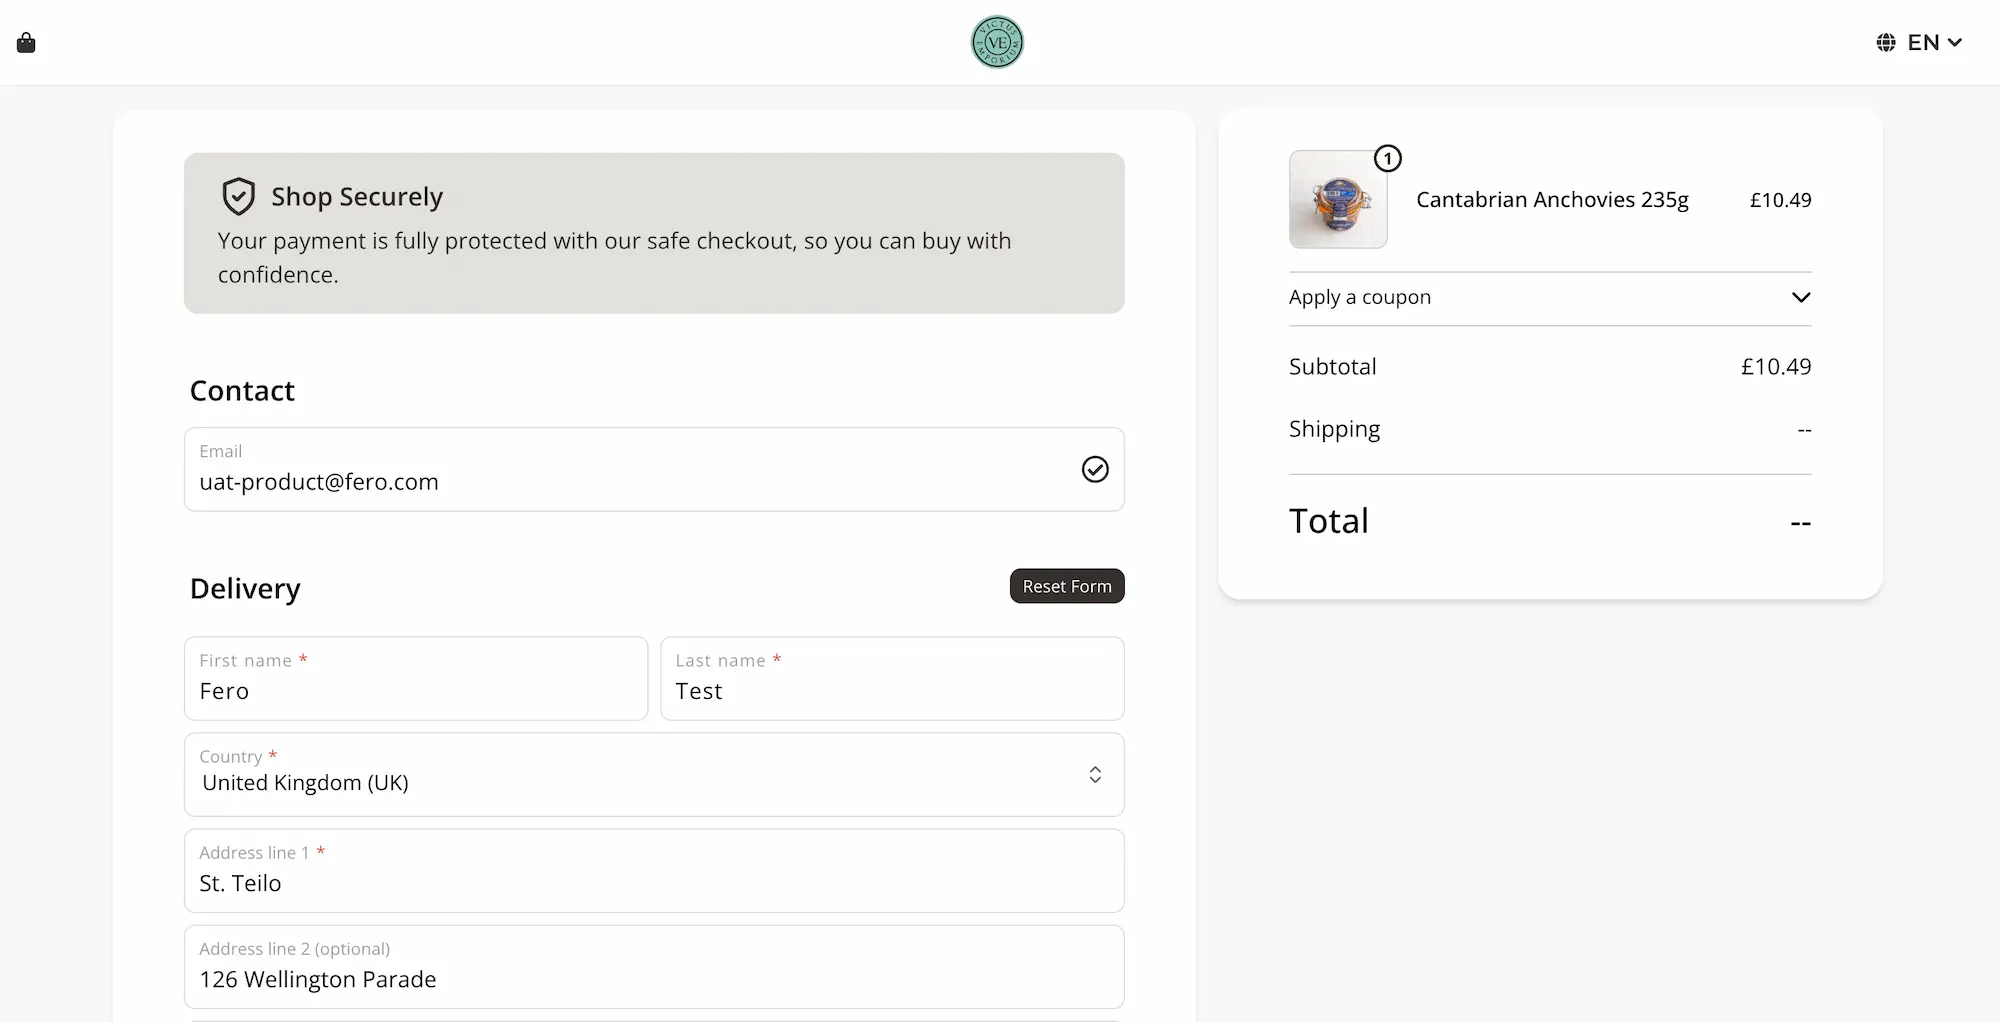Image resolution: width=2000 pixels, height=1022 pixels.
Task: Click the quantity badge on product image
Action: coord(1388,158)
